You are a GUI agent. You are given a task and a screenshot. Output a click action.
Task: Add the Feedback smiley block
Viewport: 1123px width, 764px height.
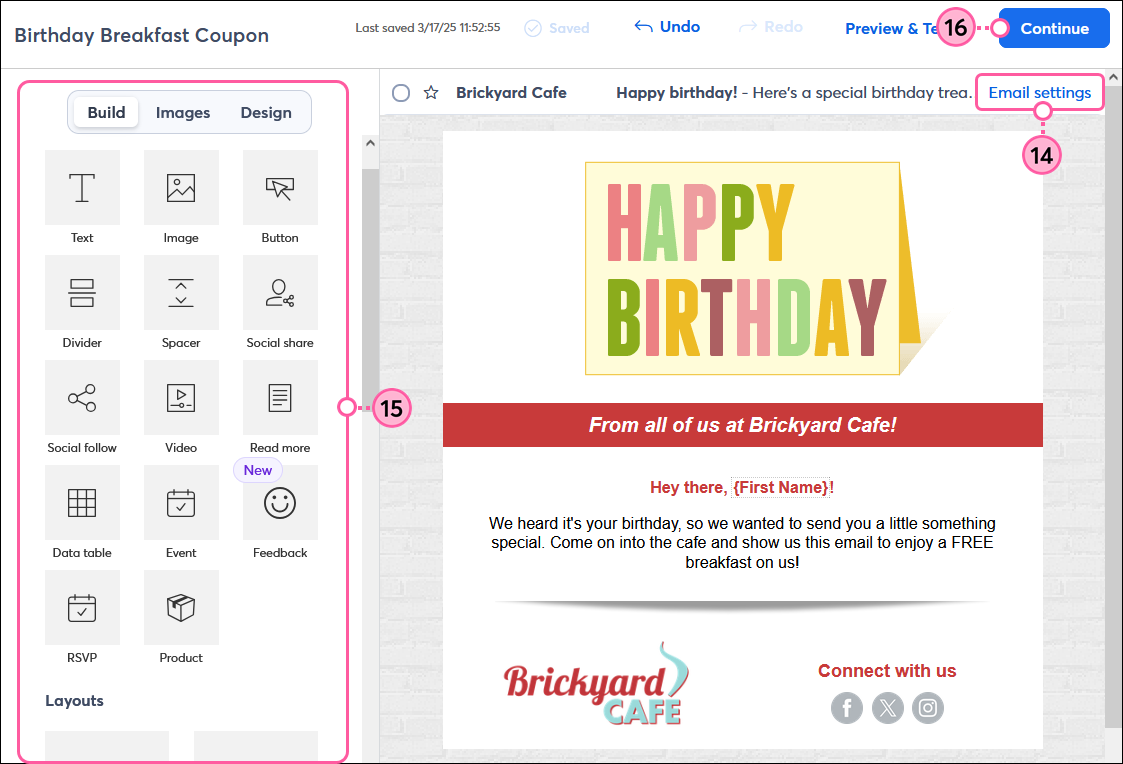point(280,503)
